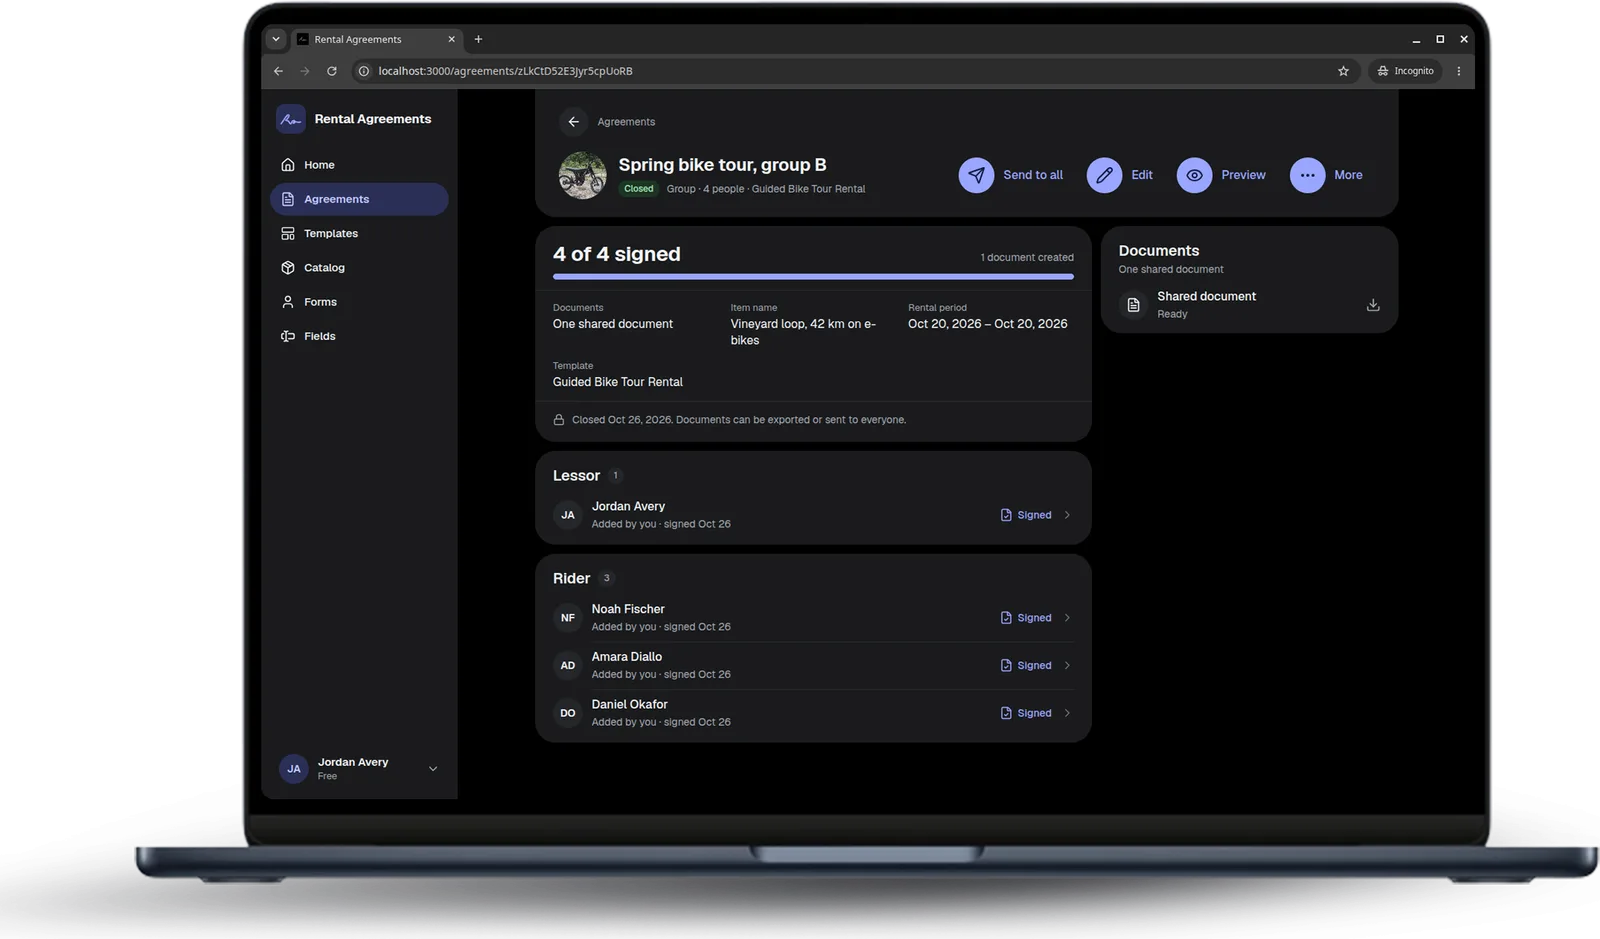1600x939 pixels.
Task: Click the Shared document file icon
Action: [1133, 305]
